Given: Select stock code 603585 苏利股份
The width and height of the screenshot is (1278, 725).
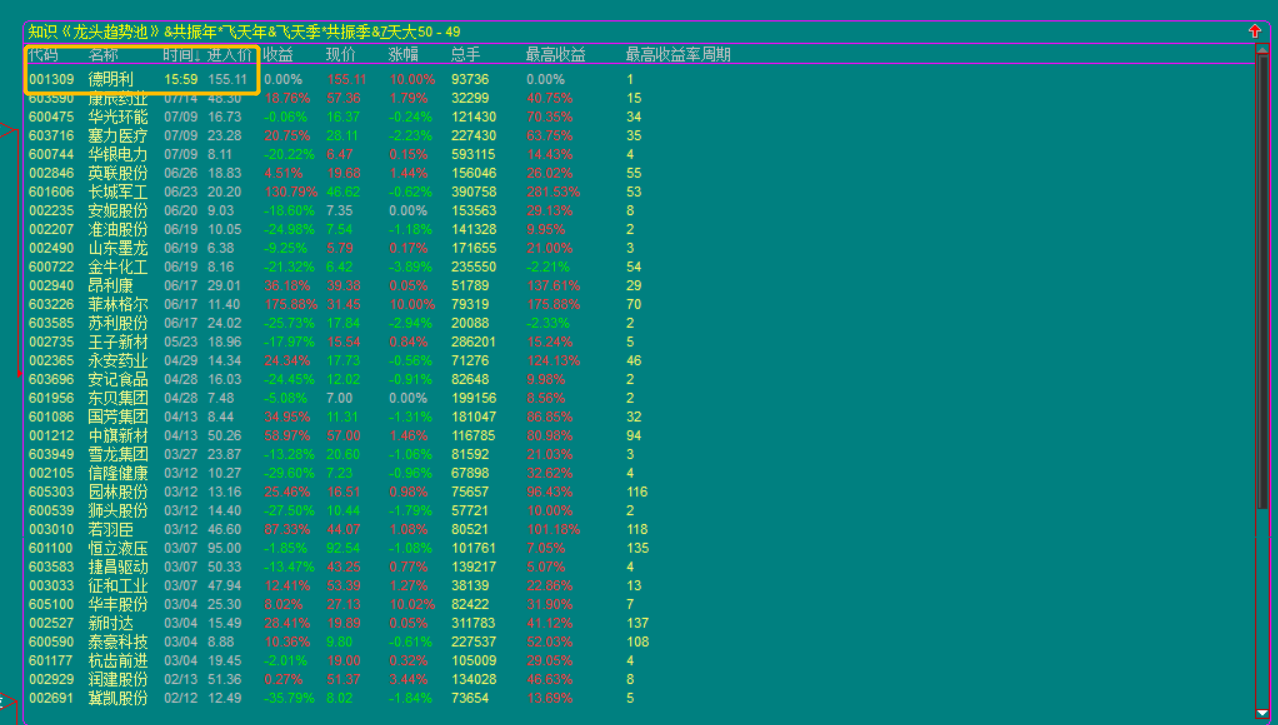Looking at the screenshot, I should pyautogui.click(x=50, y=323).
